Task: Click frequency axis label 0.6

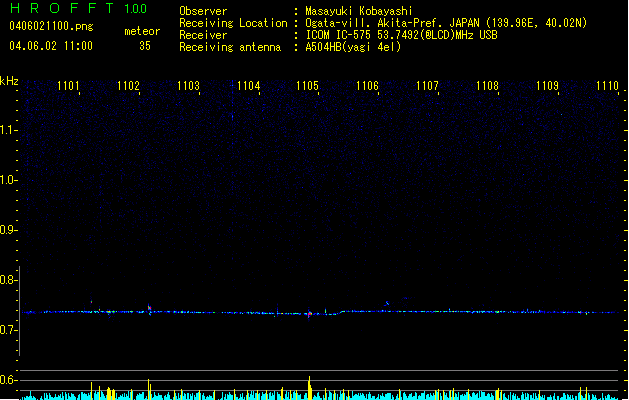Action: click(7, 380)
